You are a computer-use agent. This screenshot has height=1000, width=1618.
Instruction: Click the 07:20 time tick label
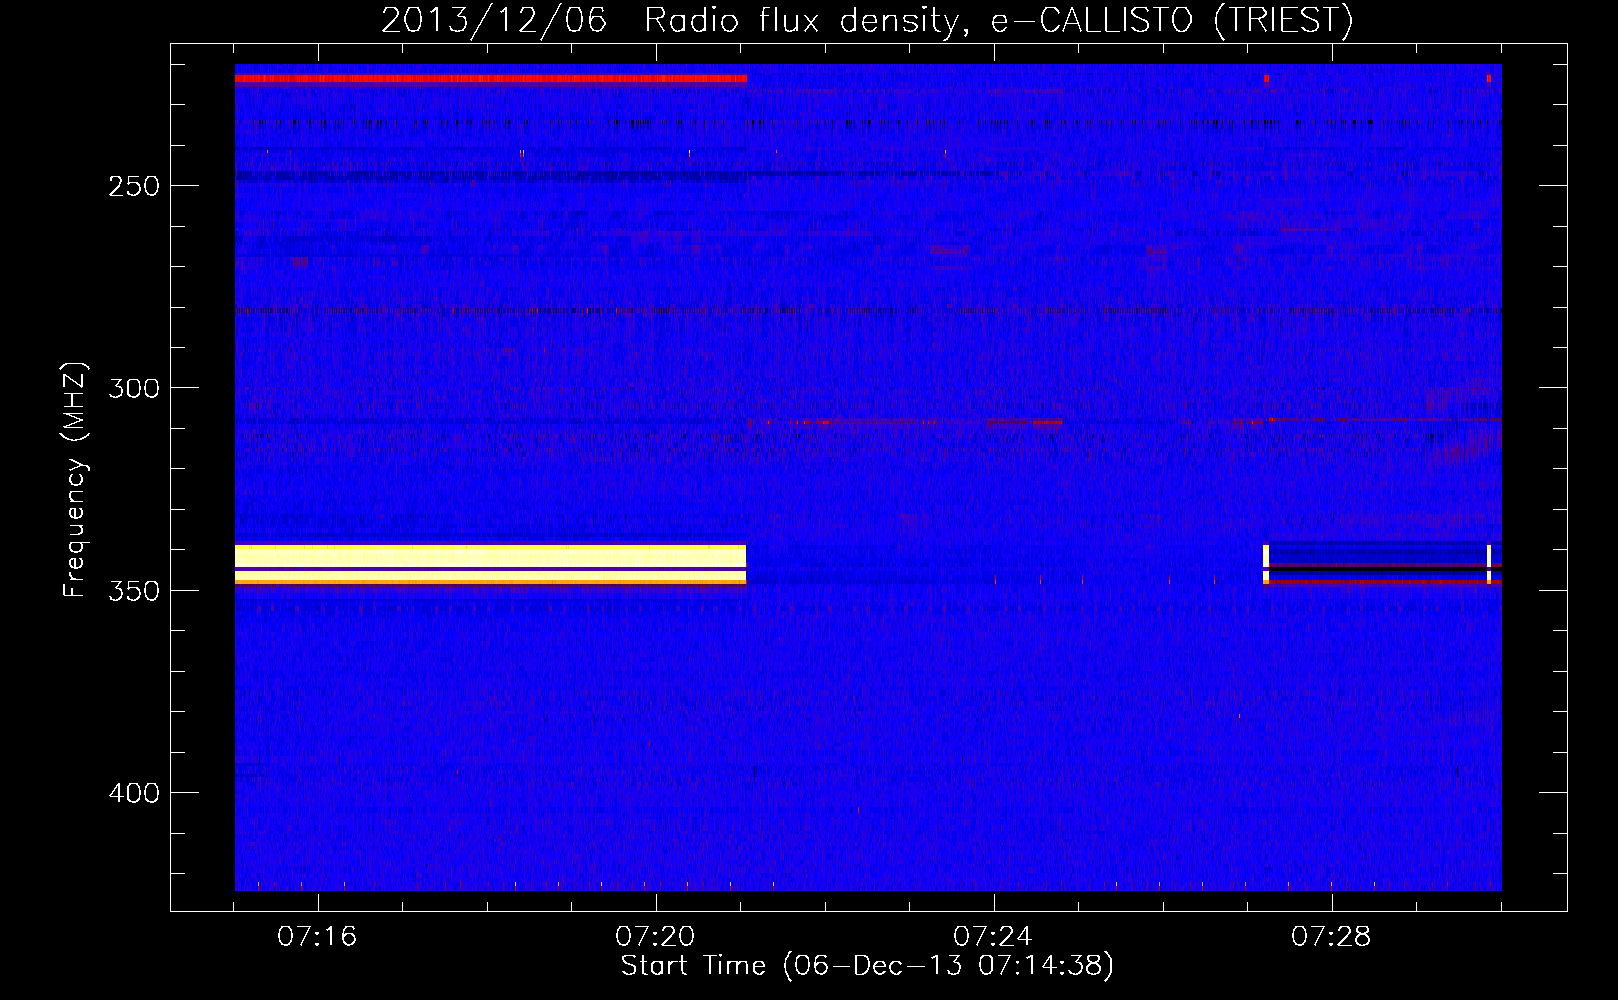(x=655, y=937)
